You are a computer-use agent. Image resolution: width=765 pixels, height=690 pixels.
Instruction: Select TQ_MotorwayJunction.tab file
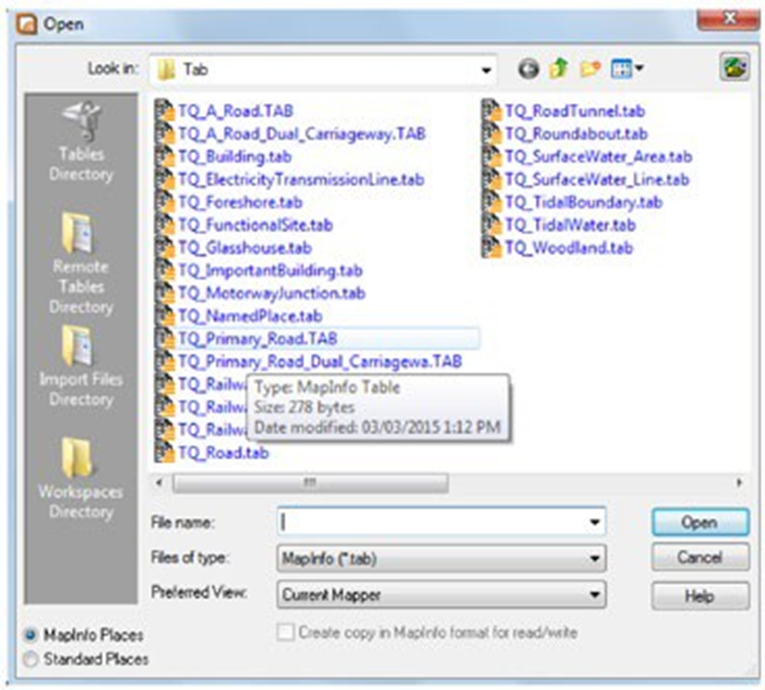271,293
